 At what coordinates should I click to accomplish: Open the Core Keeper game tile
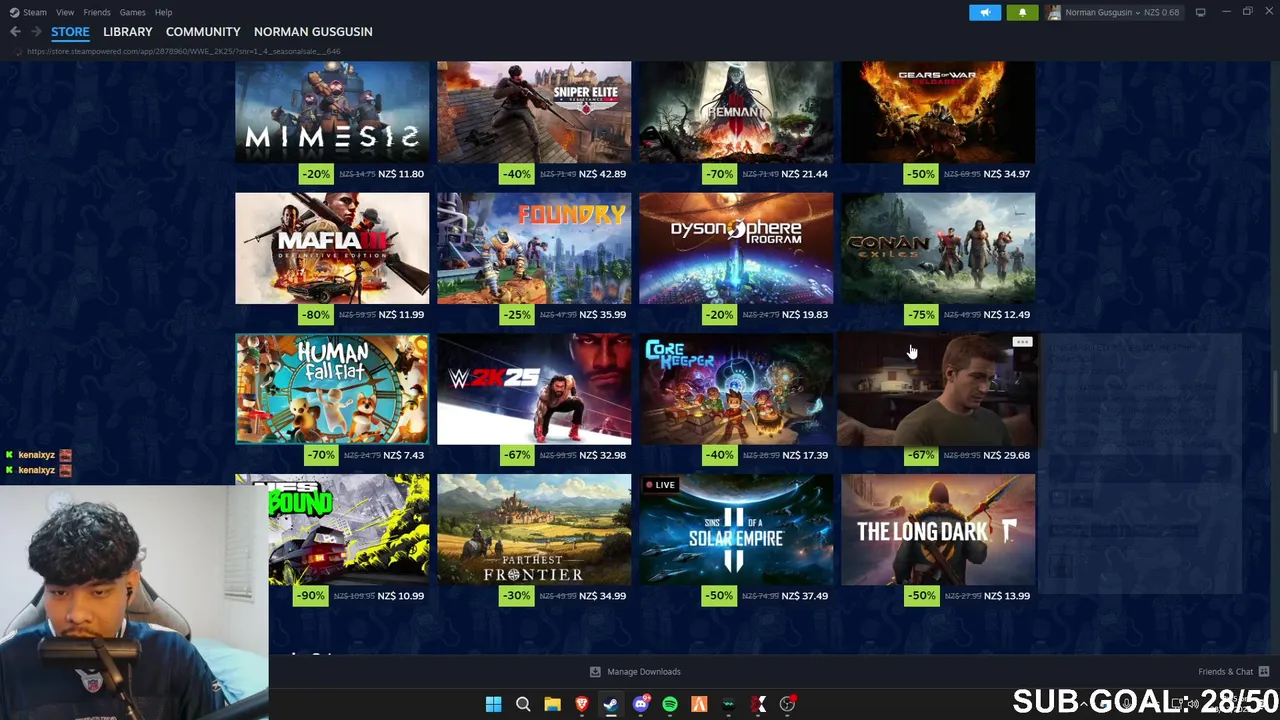click(736, 389)
